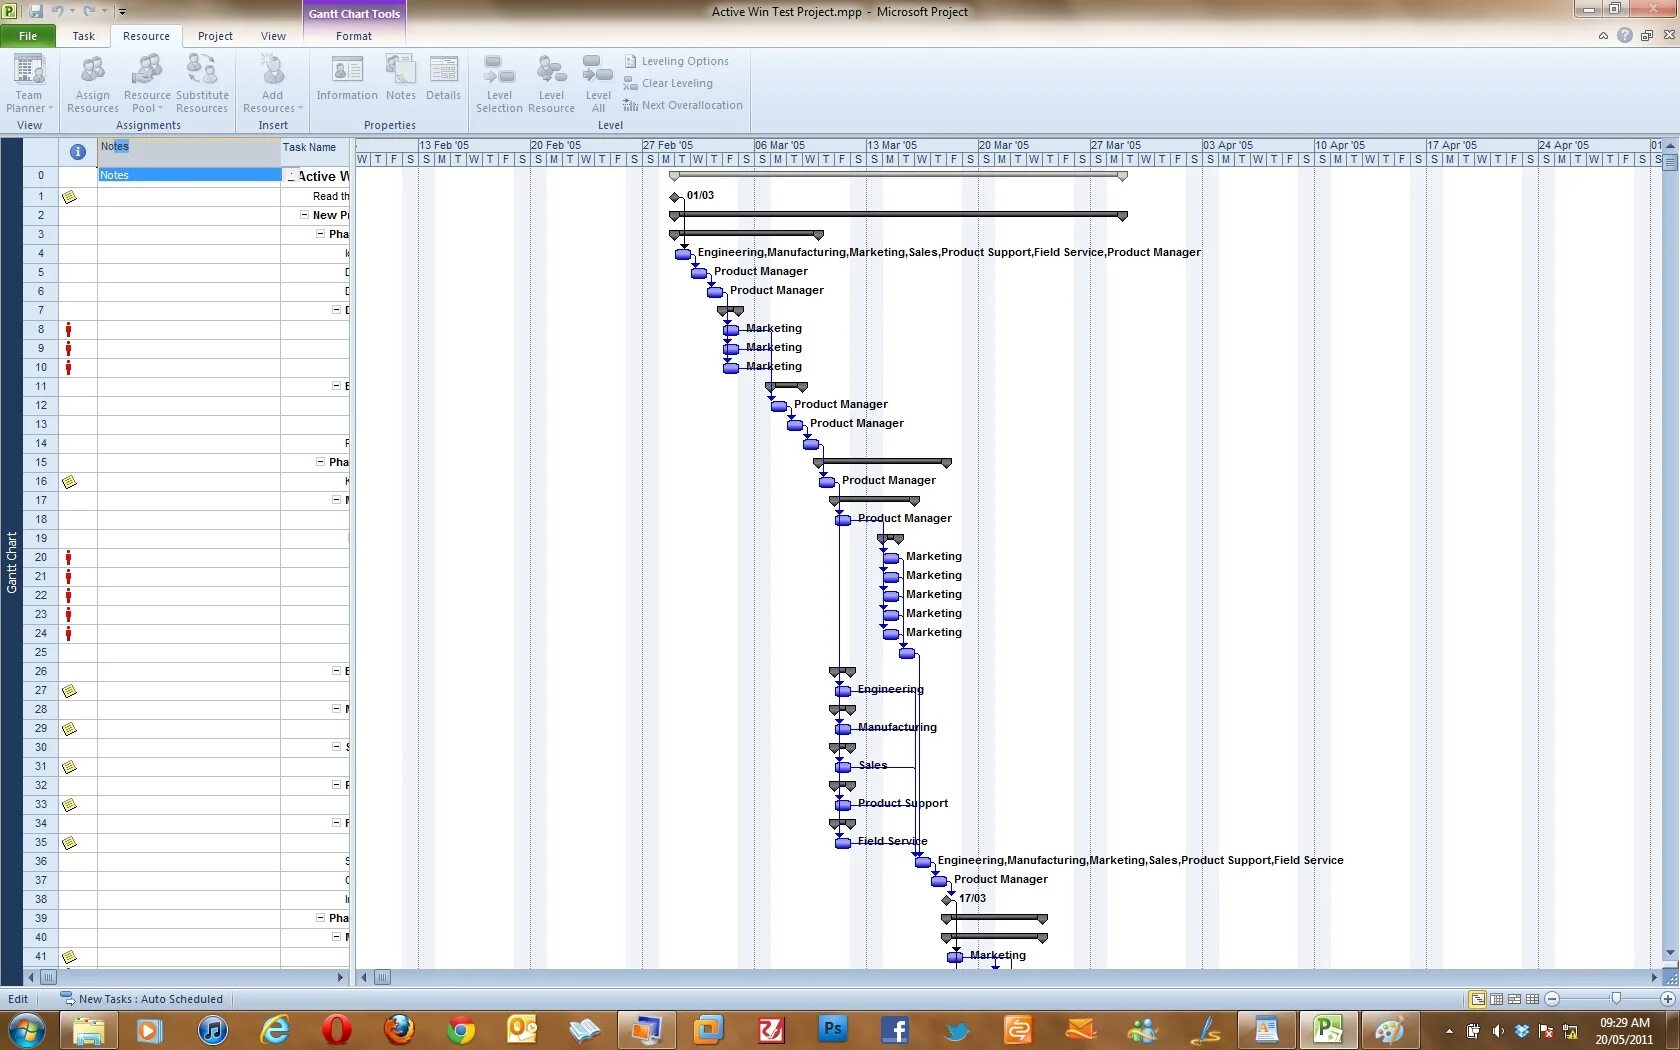Screen dimensions: 1680x1050
Task: Switch to Team Planner view via status bar icon
Action: [x=1514, y=999]
